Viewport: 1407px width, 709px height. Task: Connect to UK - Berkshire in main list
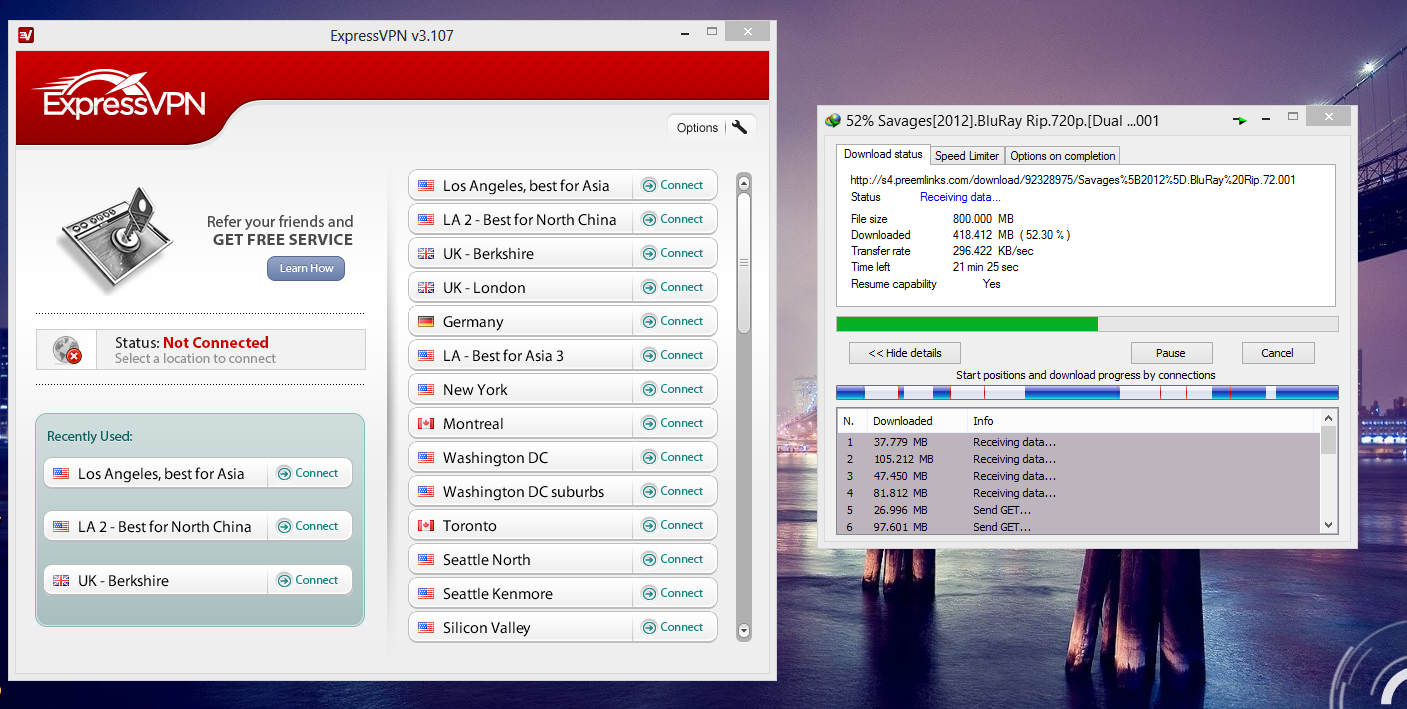674,253
